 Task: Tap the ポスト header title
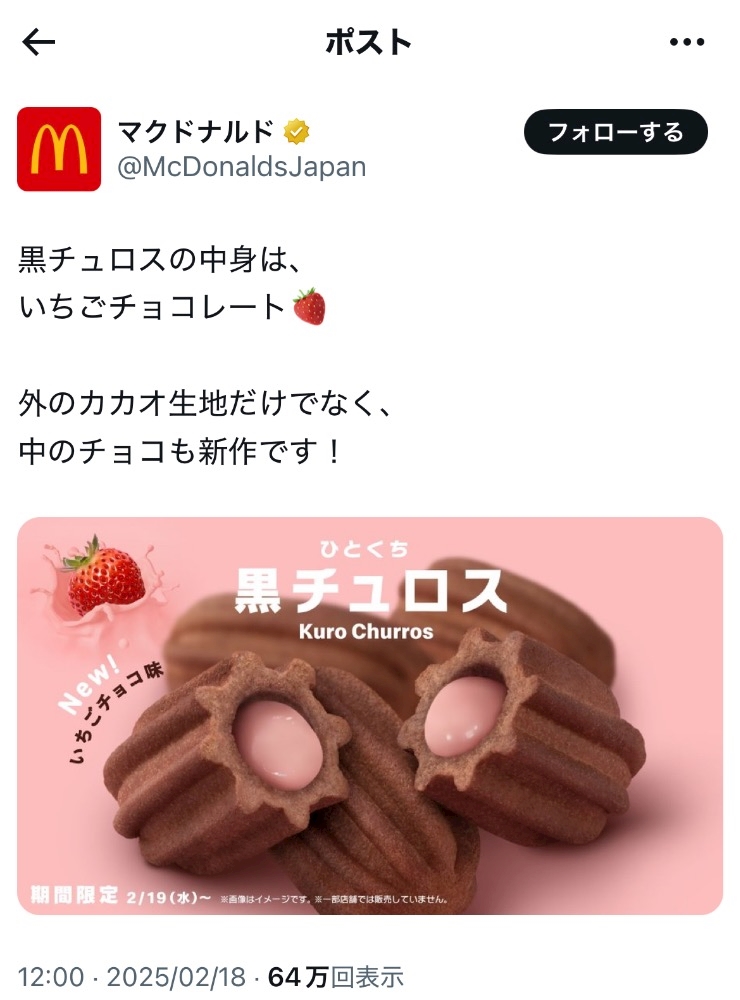coord(369,43)
